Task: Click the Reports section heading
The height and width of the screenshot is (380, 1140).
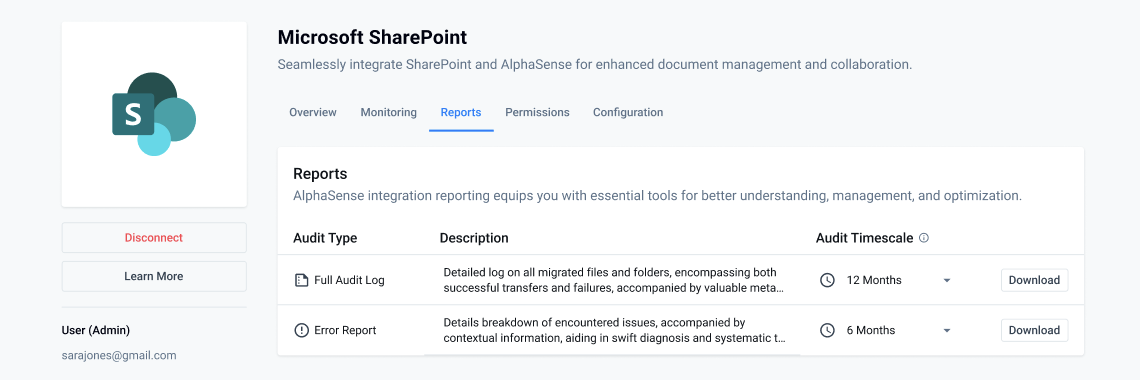Action: coord(320,174)
